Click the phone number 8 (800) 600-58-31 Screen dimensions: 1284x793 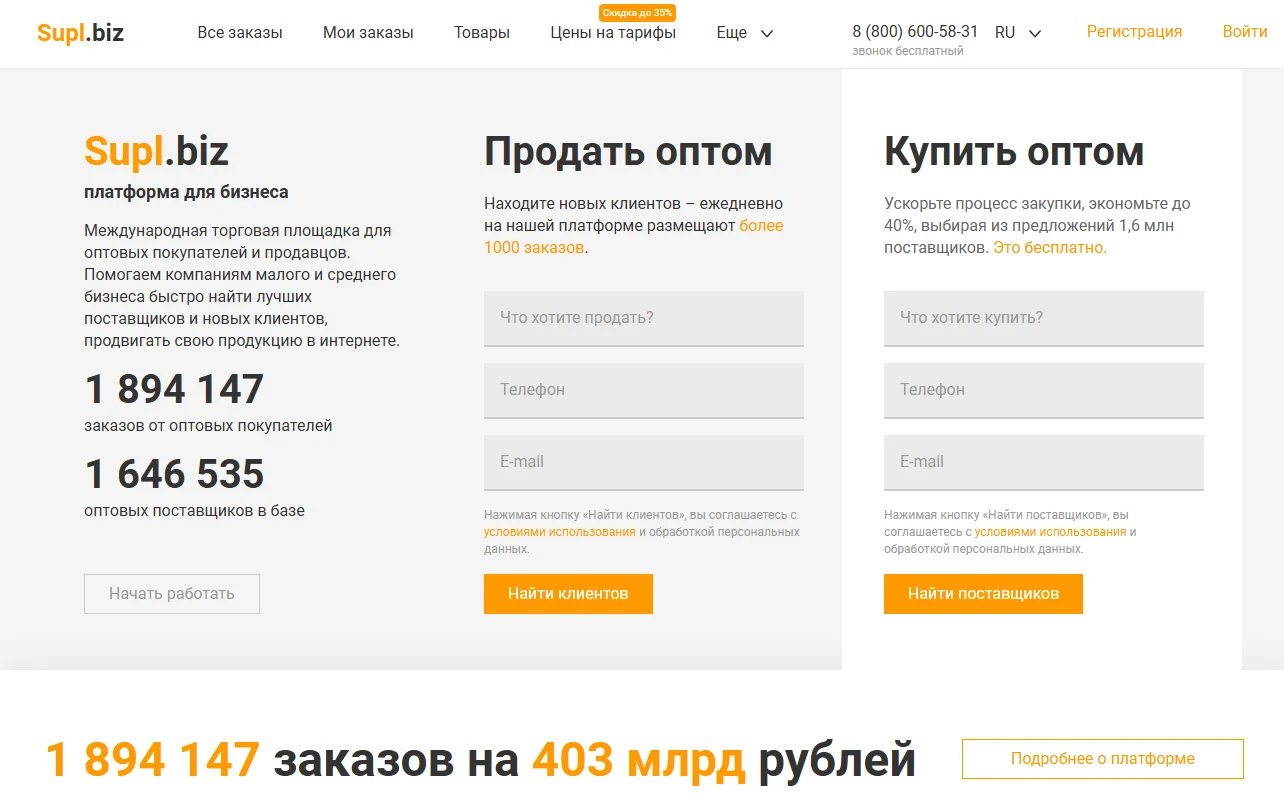(915, 32)
